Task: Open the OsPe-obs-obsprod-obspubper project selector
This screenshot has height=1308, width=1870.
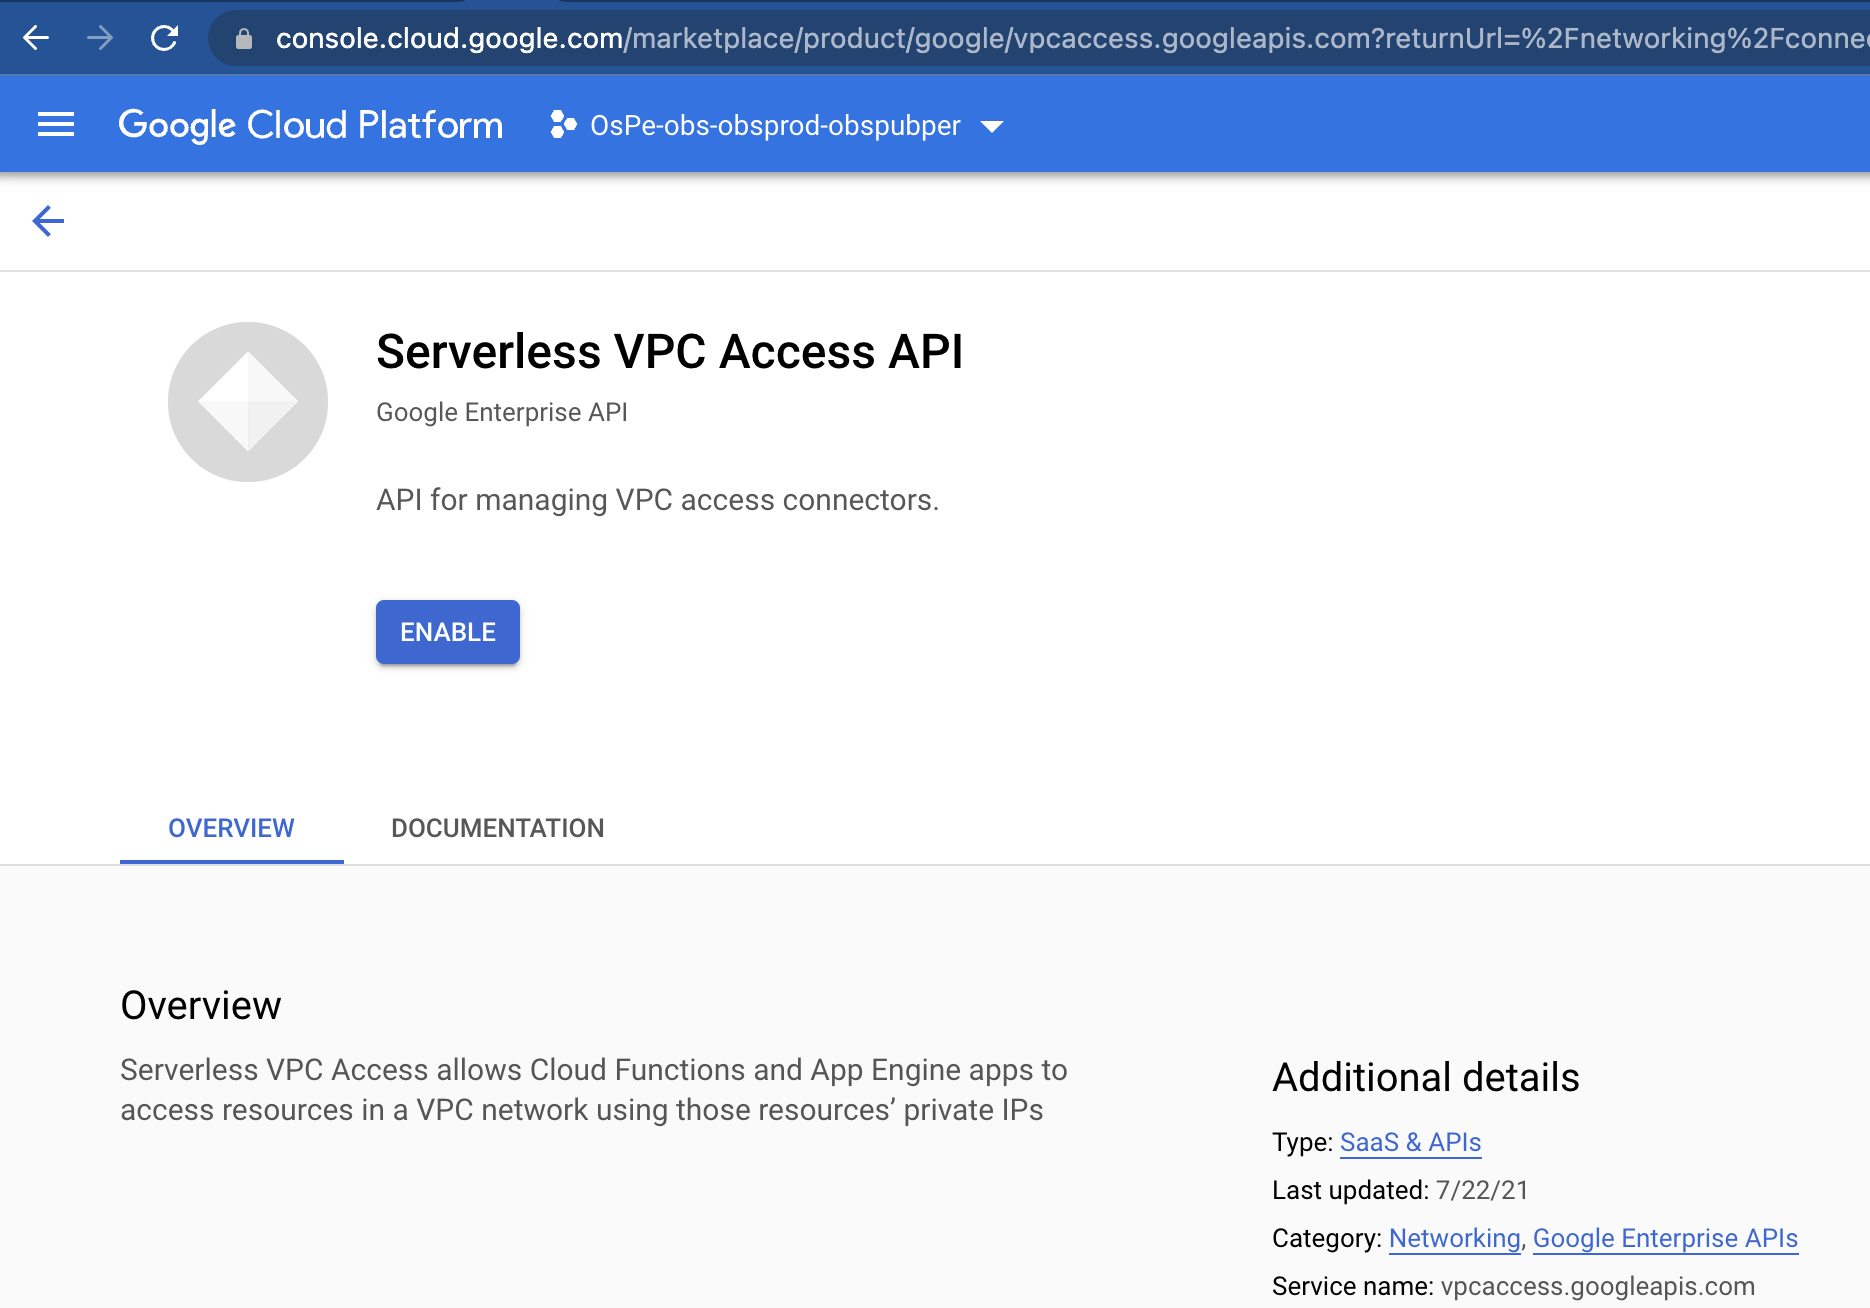Action: click(775, 125)
